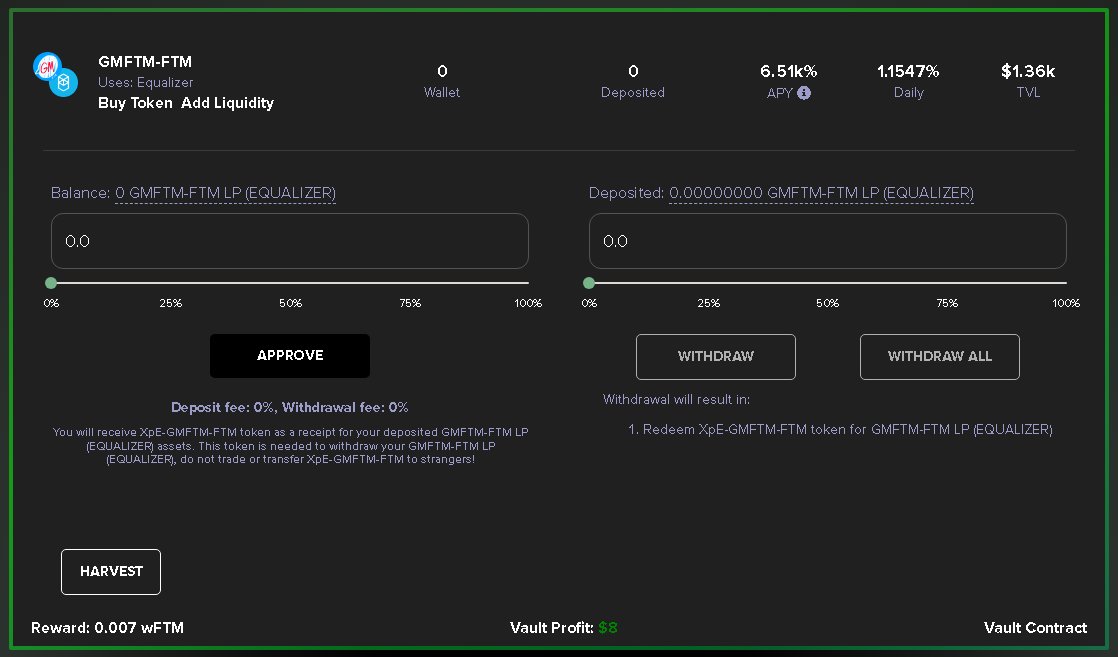
Task: Click the 'Reward: 0.007 wFTM' text
Action: [x=108, y=628]
